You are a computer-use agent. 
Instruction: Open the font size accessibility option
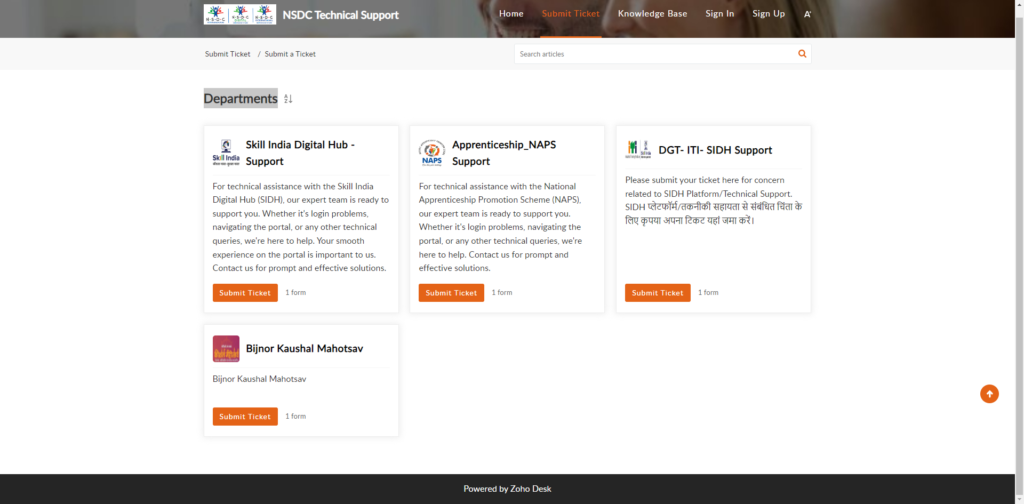808,14
